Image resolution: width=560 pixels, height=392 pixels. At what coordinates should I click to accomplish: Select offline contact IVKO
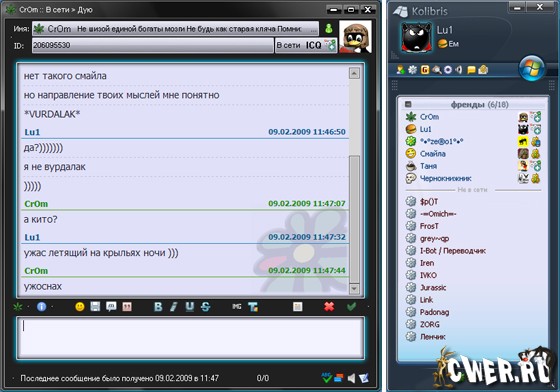[473, 275]
